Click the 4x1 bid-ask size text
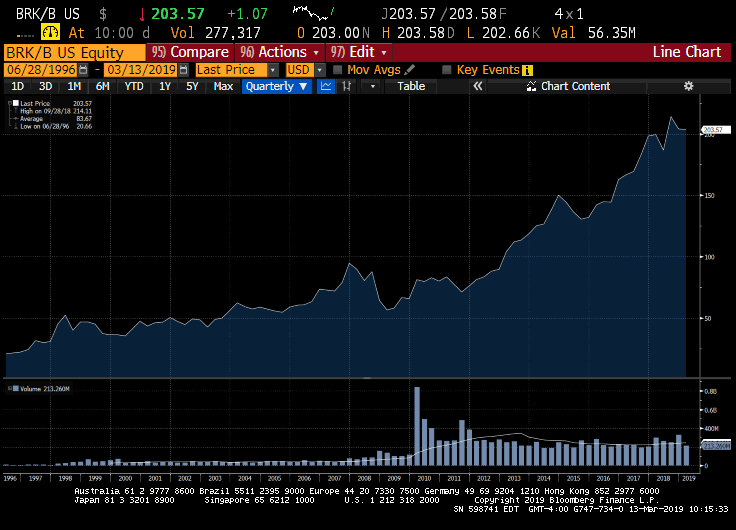 (x=569, y=14)
